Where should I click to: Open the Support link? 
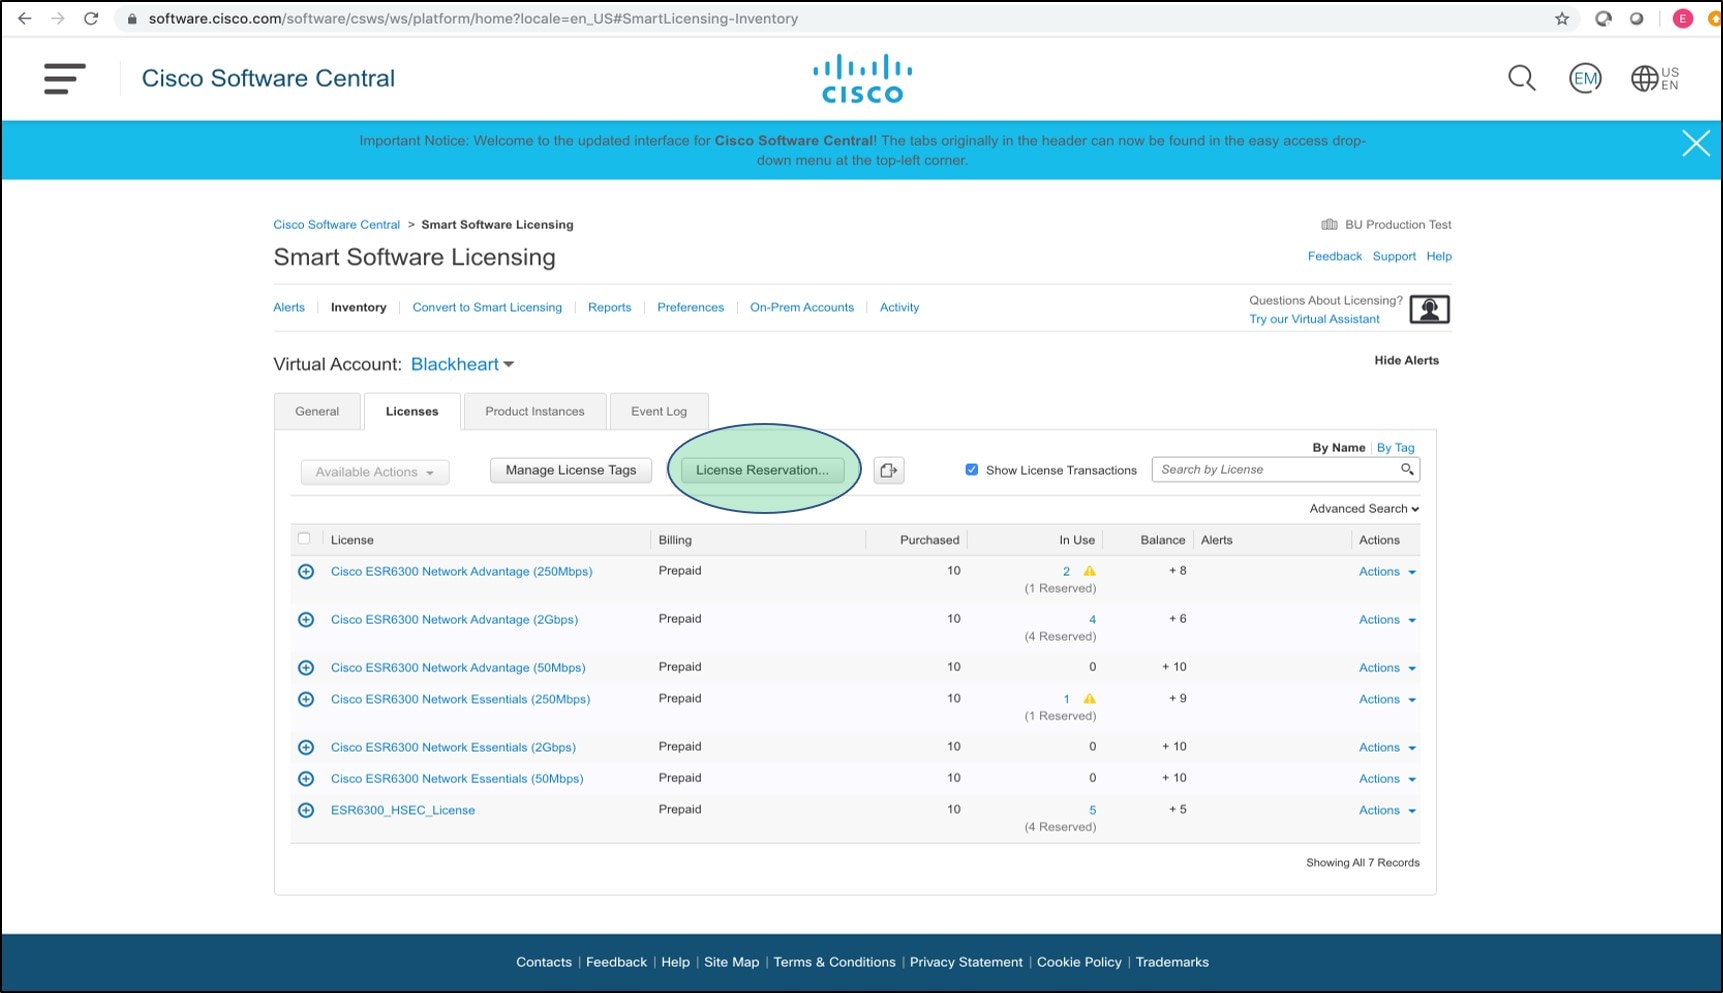[x=1394, y=256]
